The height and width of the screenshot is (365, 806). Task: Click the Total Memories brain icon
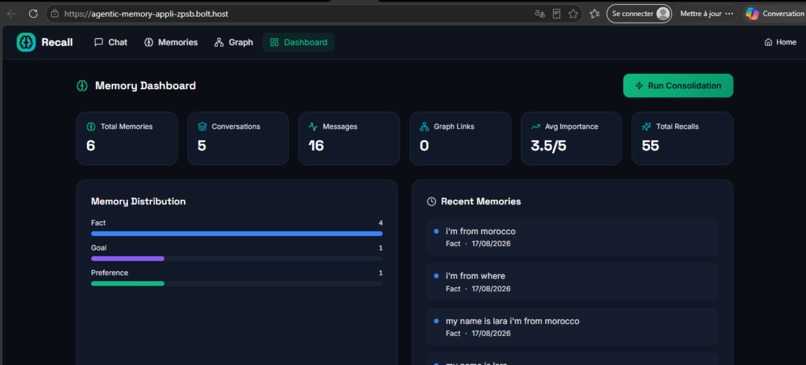[x=91, y=126]
